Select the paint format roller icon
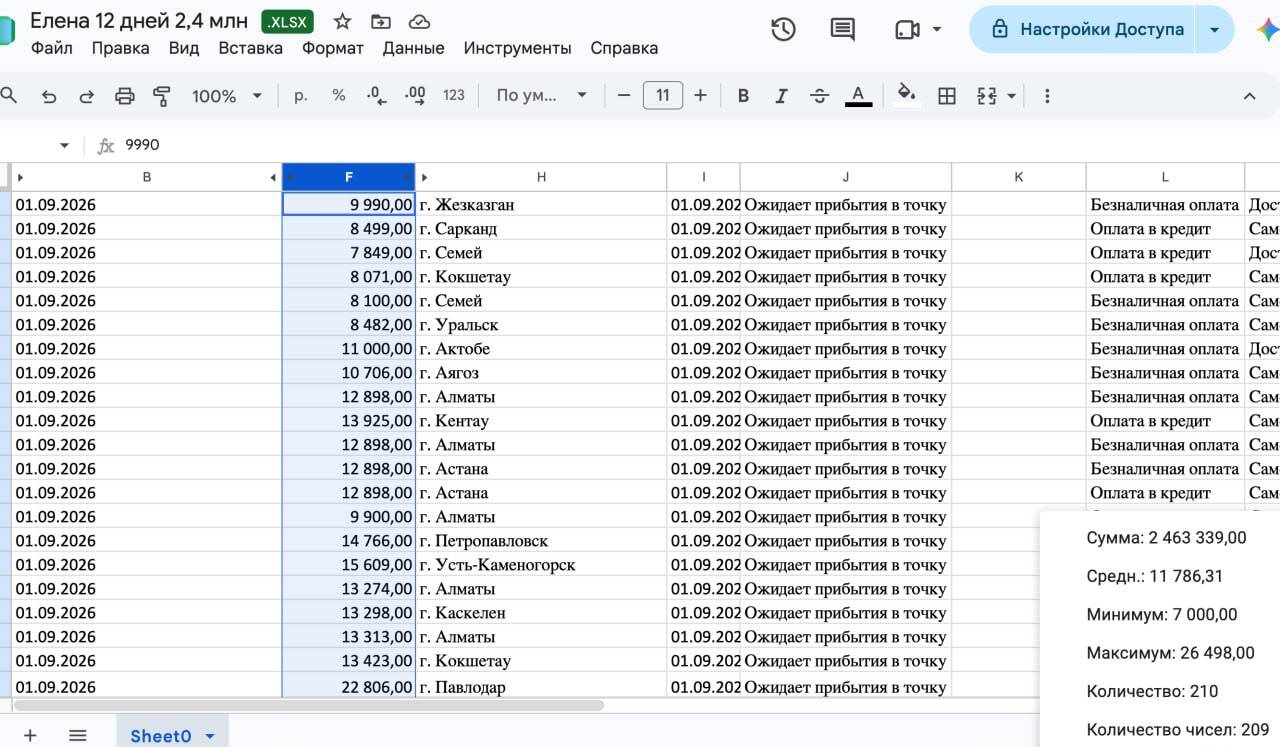This screenshot has width=1280, height=747. pos(161,96)
